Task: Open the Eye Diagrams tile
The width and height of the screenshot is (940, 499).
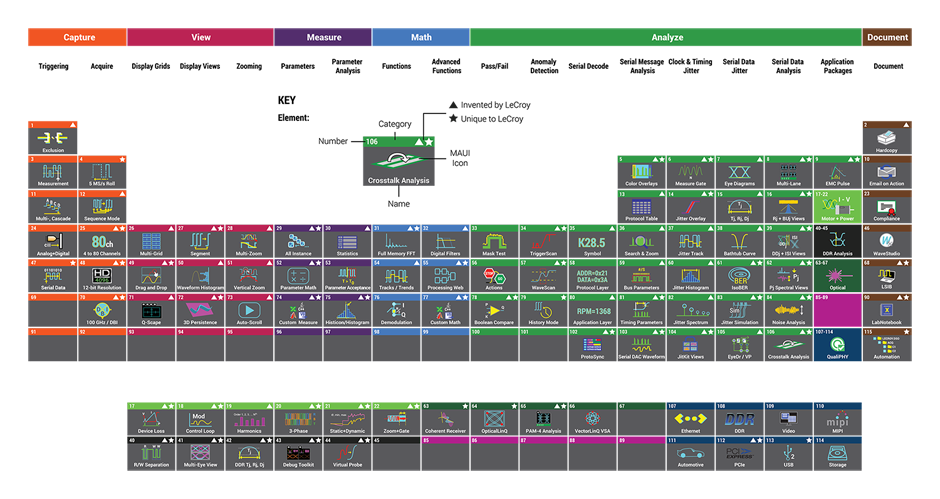Action: pos(739,173)
